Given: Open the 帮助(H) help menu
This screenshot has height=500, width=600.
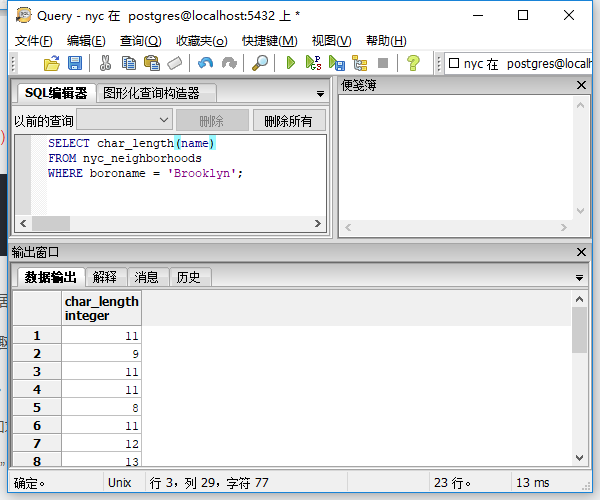Looking at the screenshot, I should [x=386, y=41].
